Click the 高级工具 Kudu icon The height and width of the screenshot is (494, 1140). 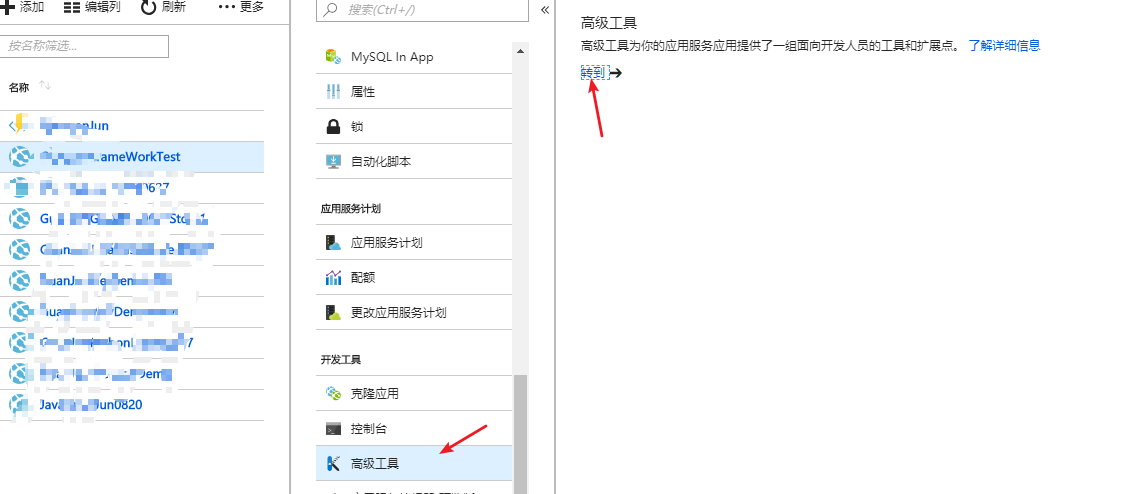click(333, 464)
